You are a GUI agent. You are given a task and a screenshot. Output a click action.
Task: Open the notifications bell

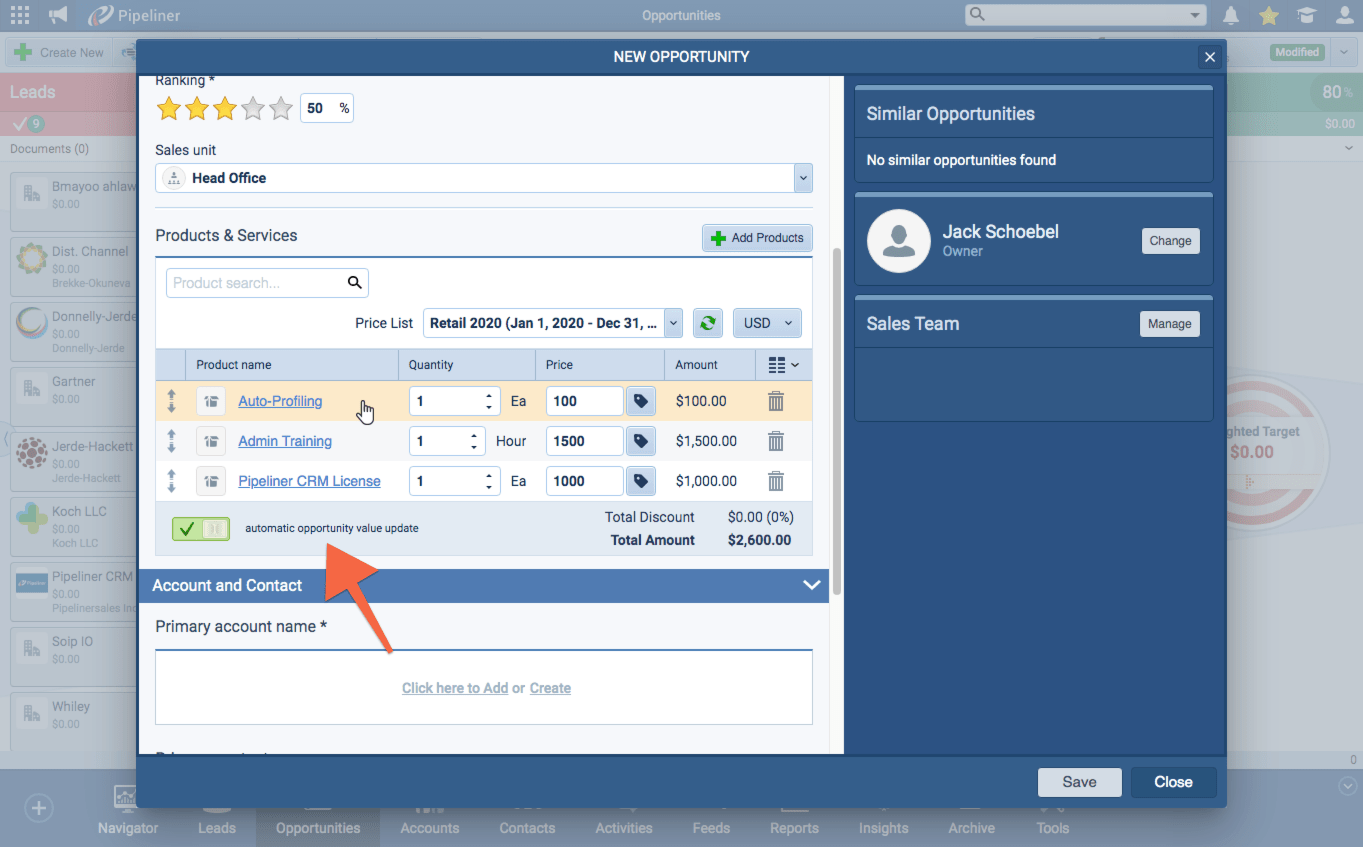click(x=1230, y=15)
